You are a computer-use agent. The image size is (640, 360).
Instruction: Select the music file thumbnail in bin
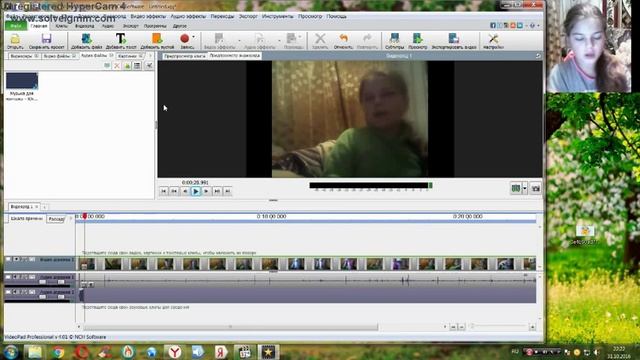(x=22, y=80)
